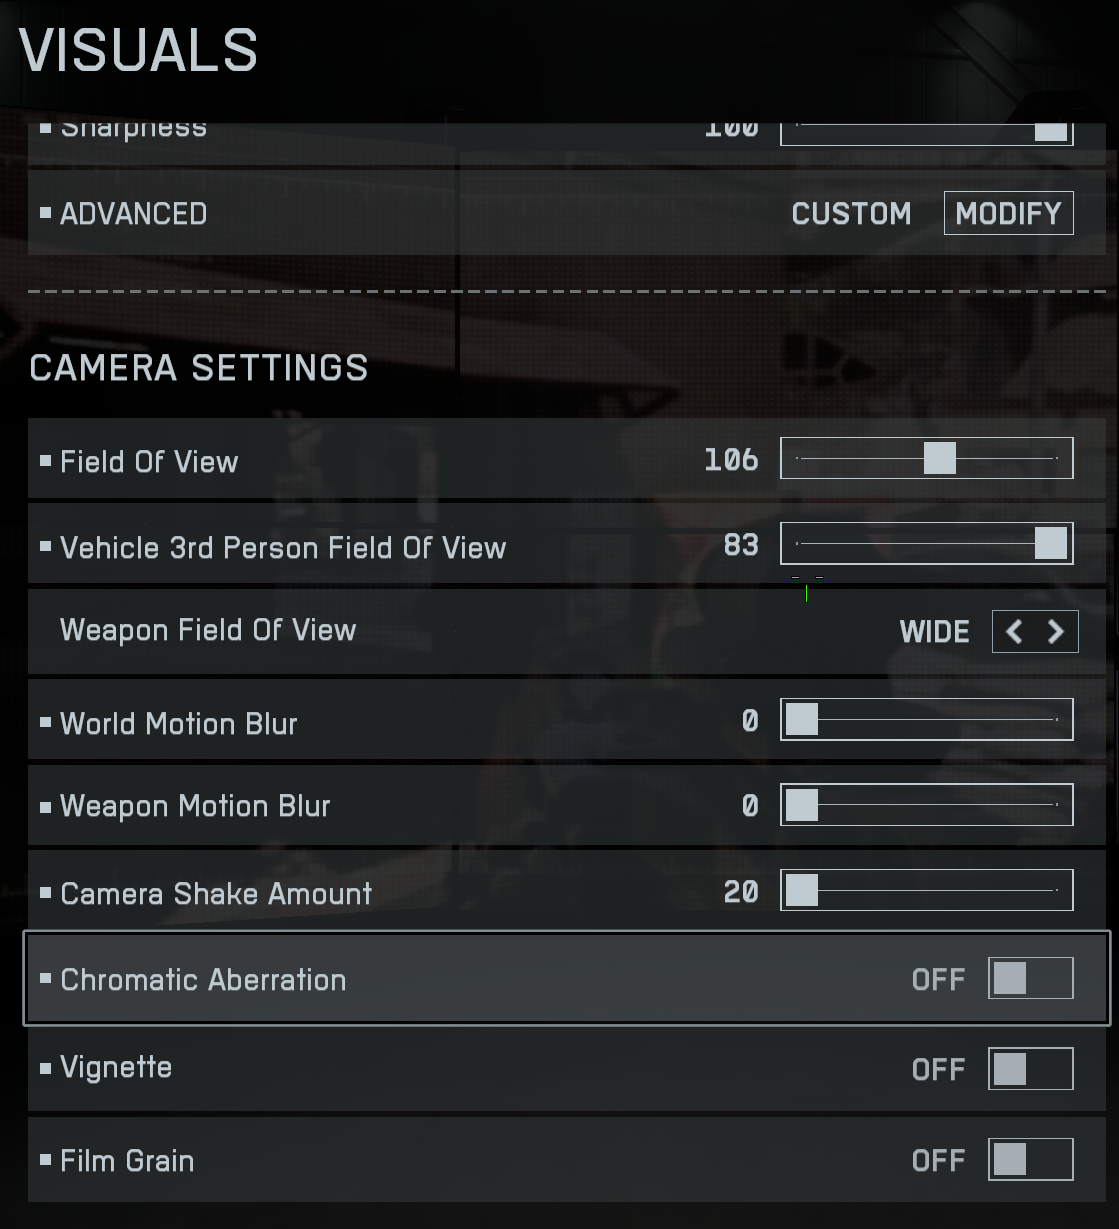Click the Field Of View value 106
1119x1229 pixels.
click(731, 460)
